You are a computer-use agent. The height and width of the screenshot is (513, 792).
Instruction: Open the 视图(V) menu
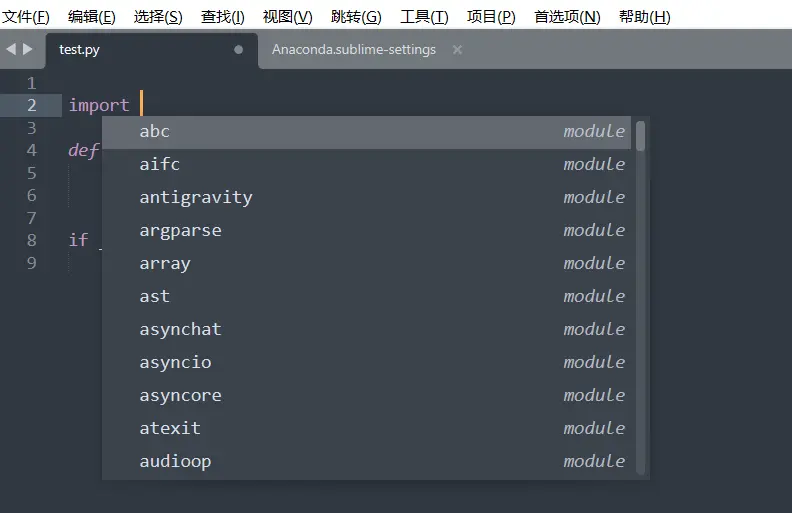tap(288, 17)
